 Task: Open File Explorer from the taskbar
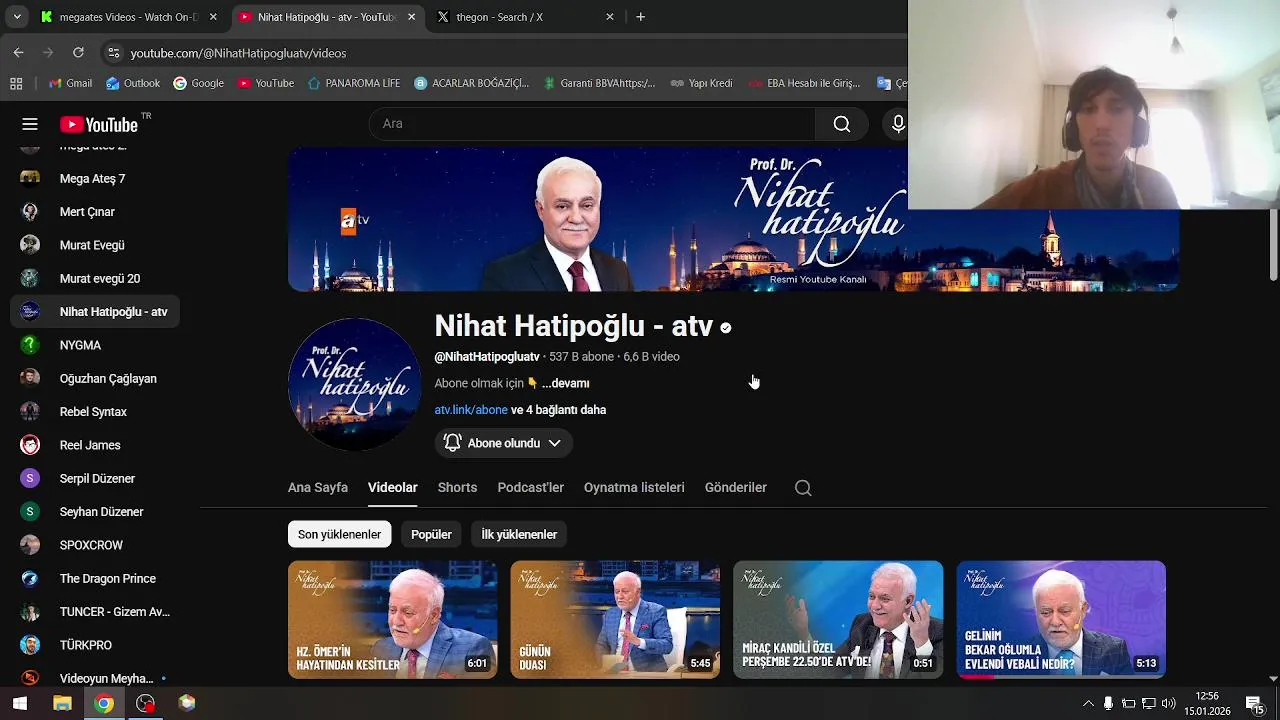62,703
